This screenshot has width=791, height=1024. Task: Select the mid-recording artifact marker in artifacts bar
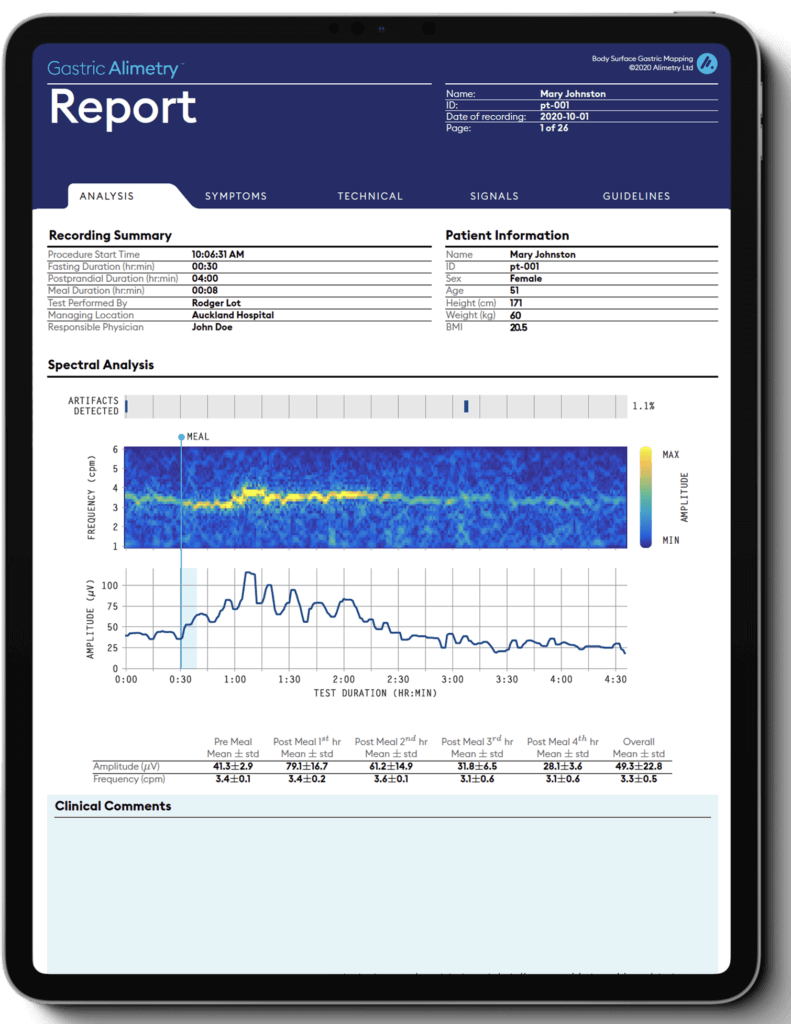click(466, 406)
